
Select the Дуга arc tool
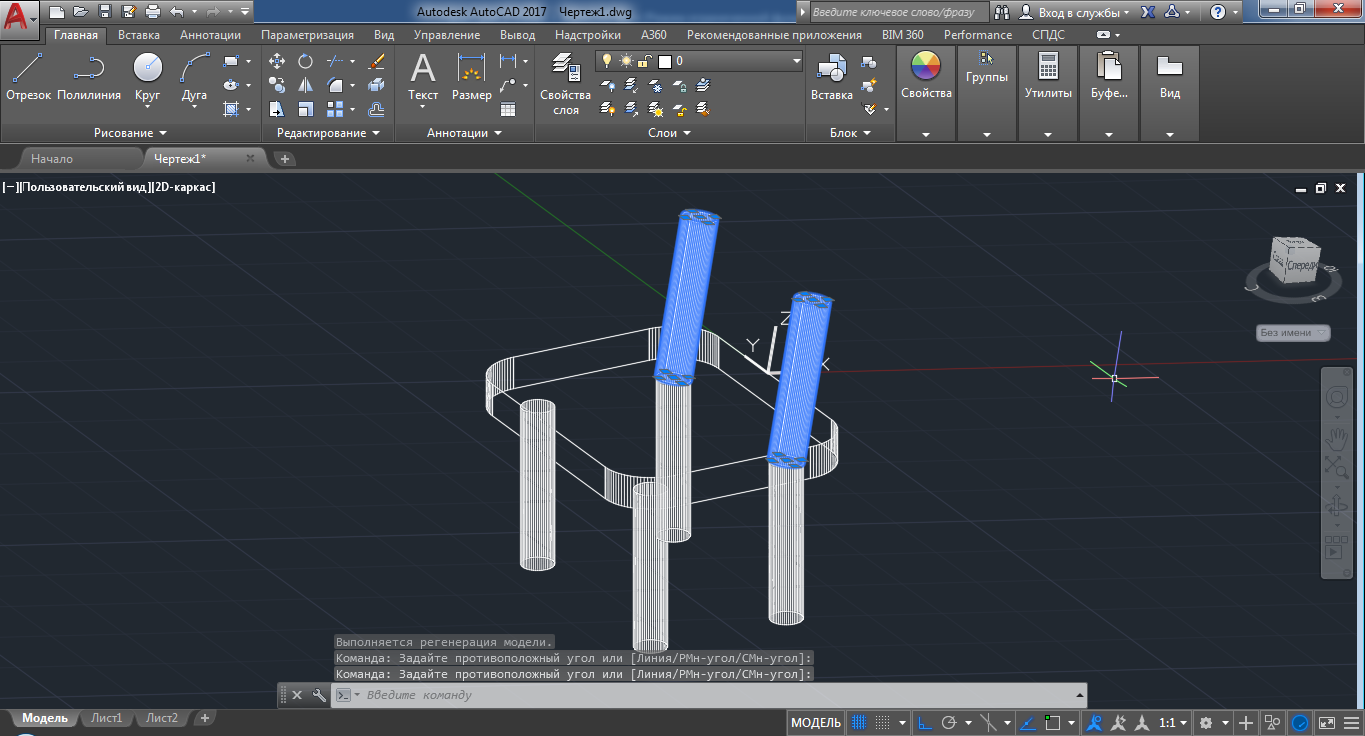point(194,77)
